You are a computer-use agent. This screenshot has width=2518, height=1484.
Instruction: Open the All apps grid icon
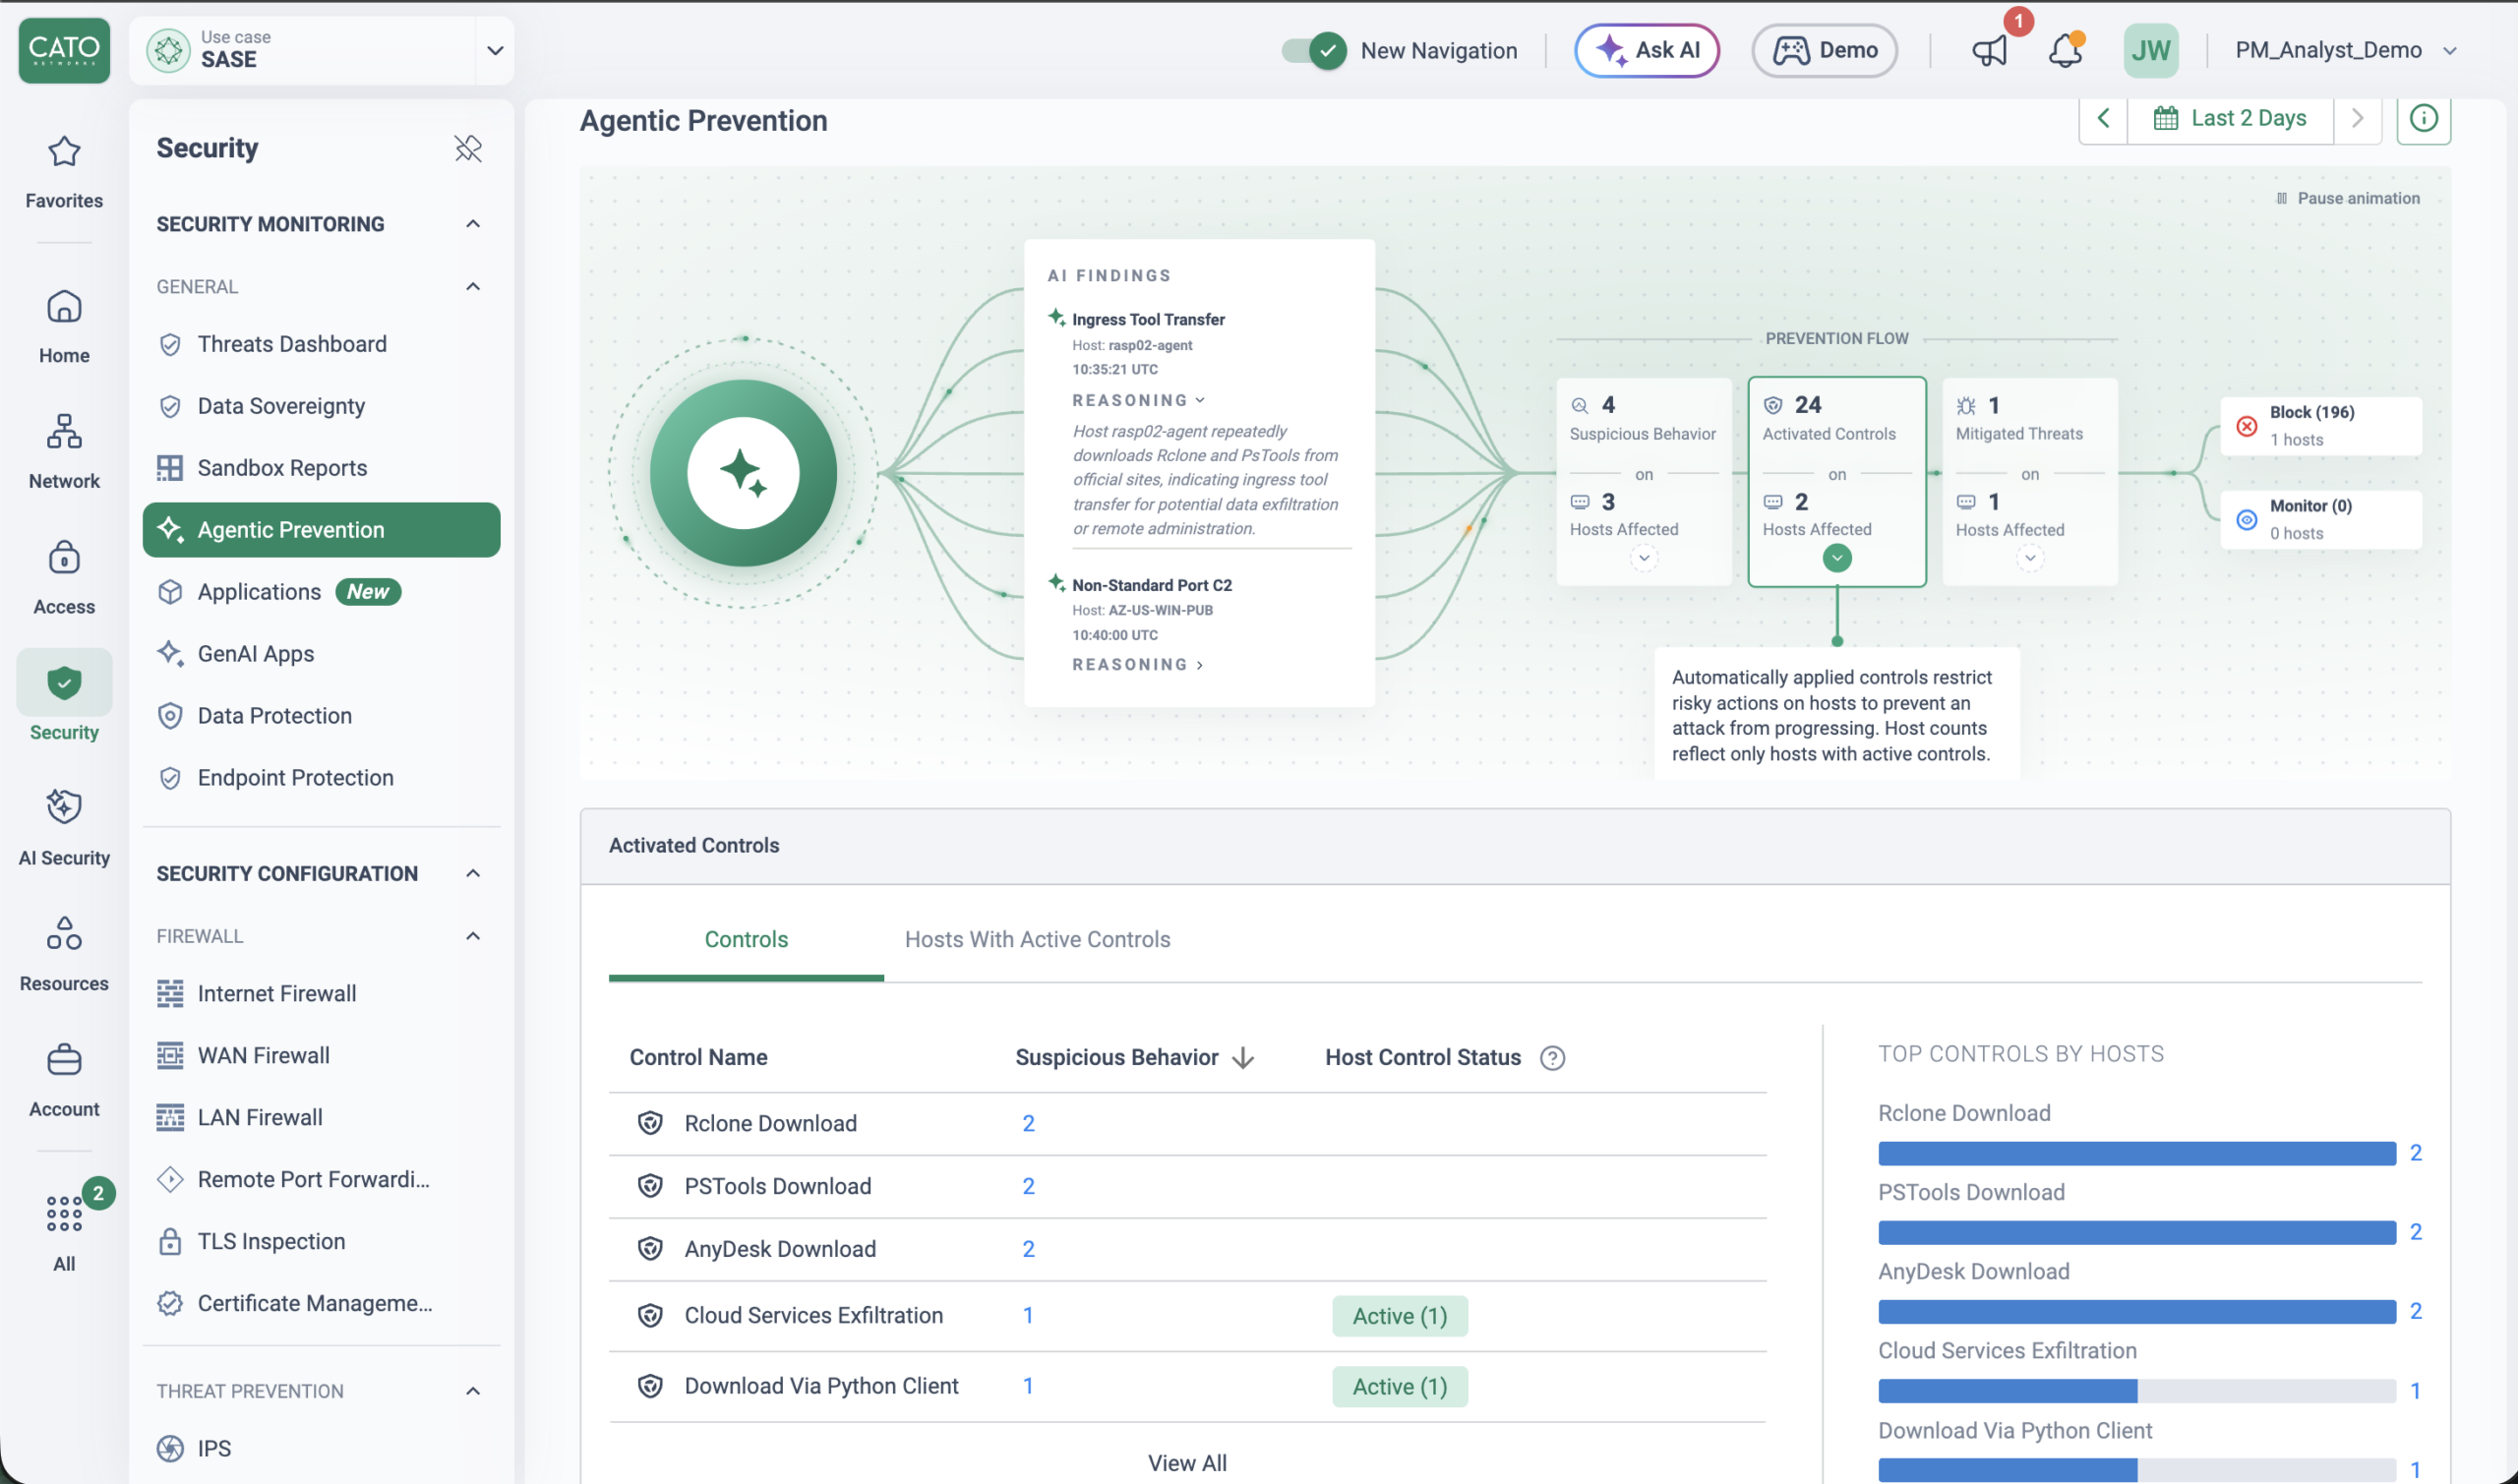(64, 1213)
